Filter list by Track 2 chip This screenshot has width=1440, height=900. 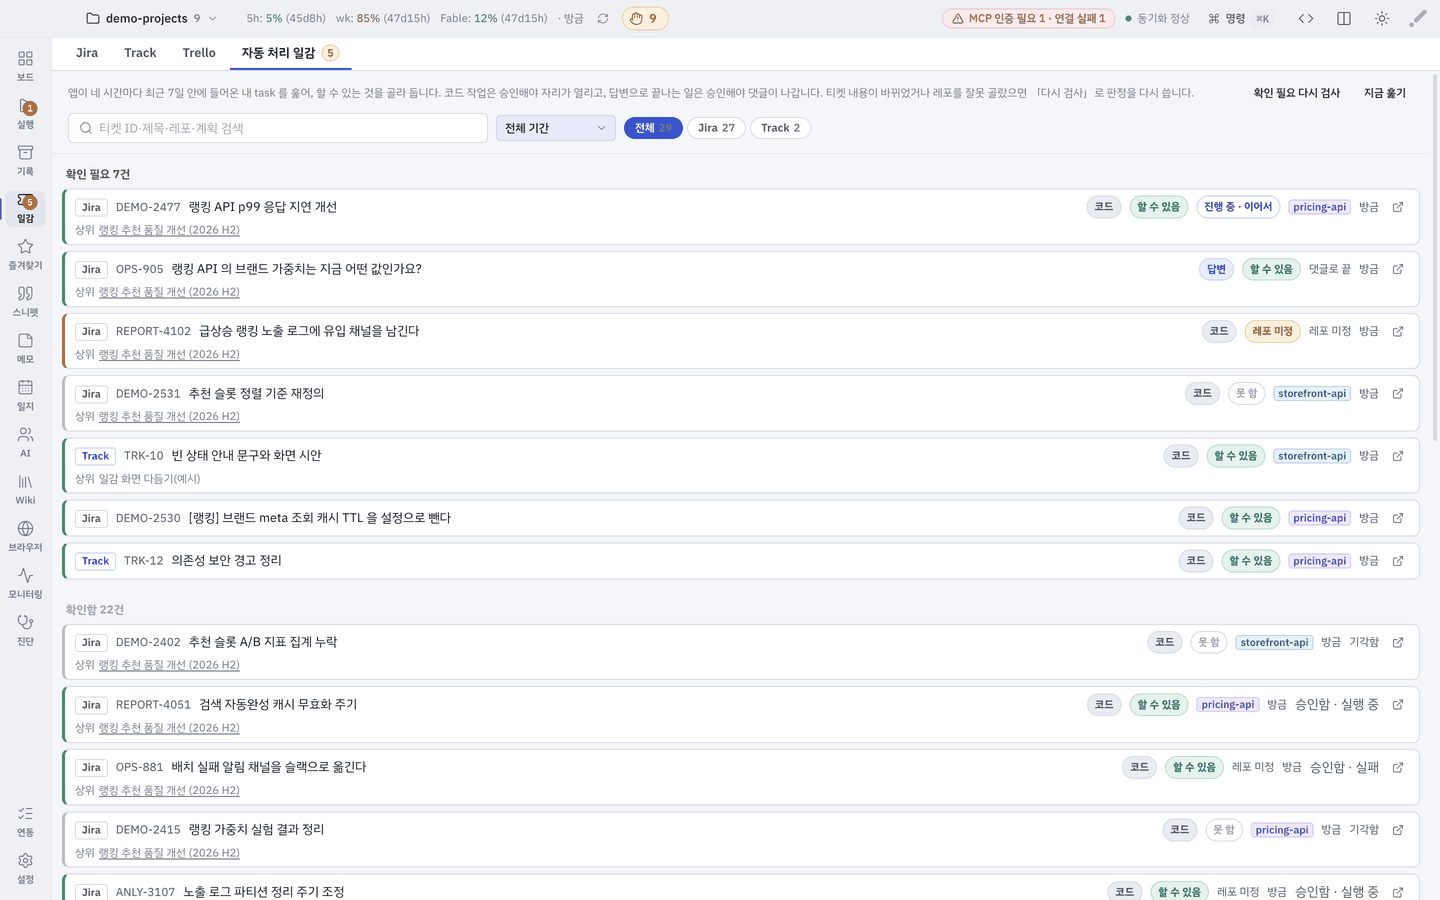coord(780,128)
